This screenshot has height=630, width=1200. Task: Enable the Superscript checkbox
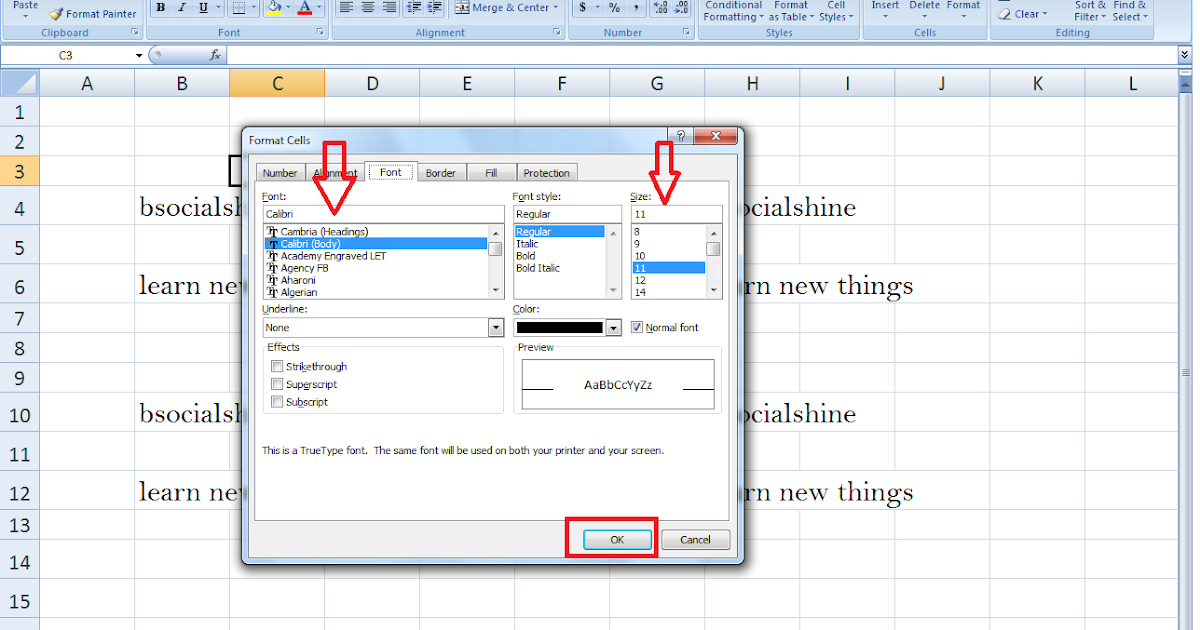pos(277,384)
